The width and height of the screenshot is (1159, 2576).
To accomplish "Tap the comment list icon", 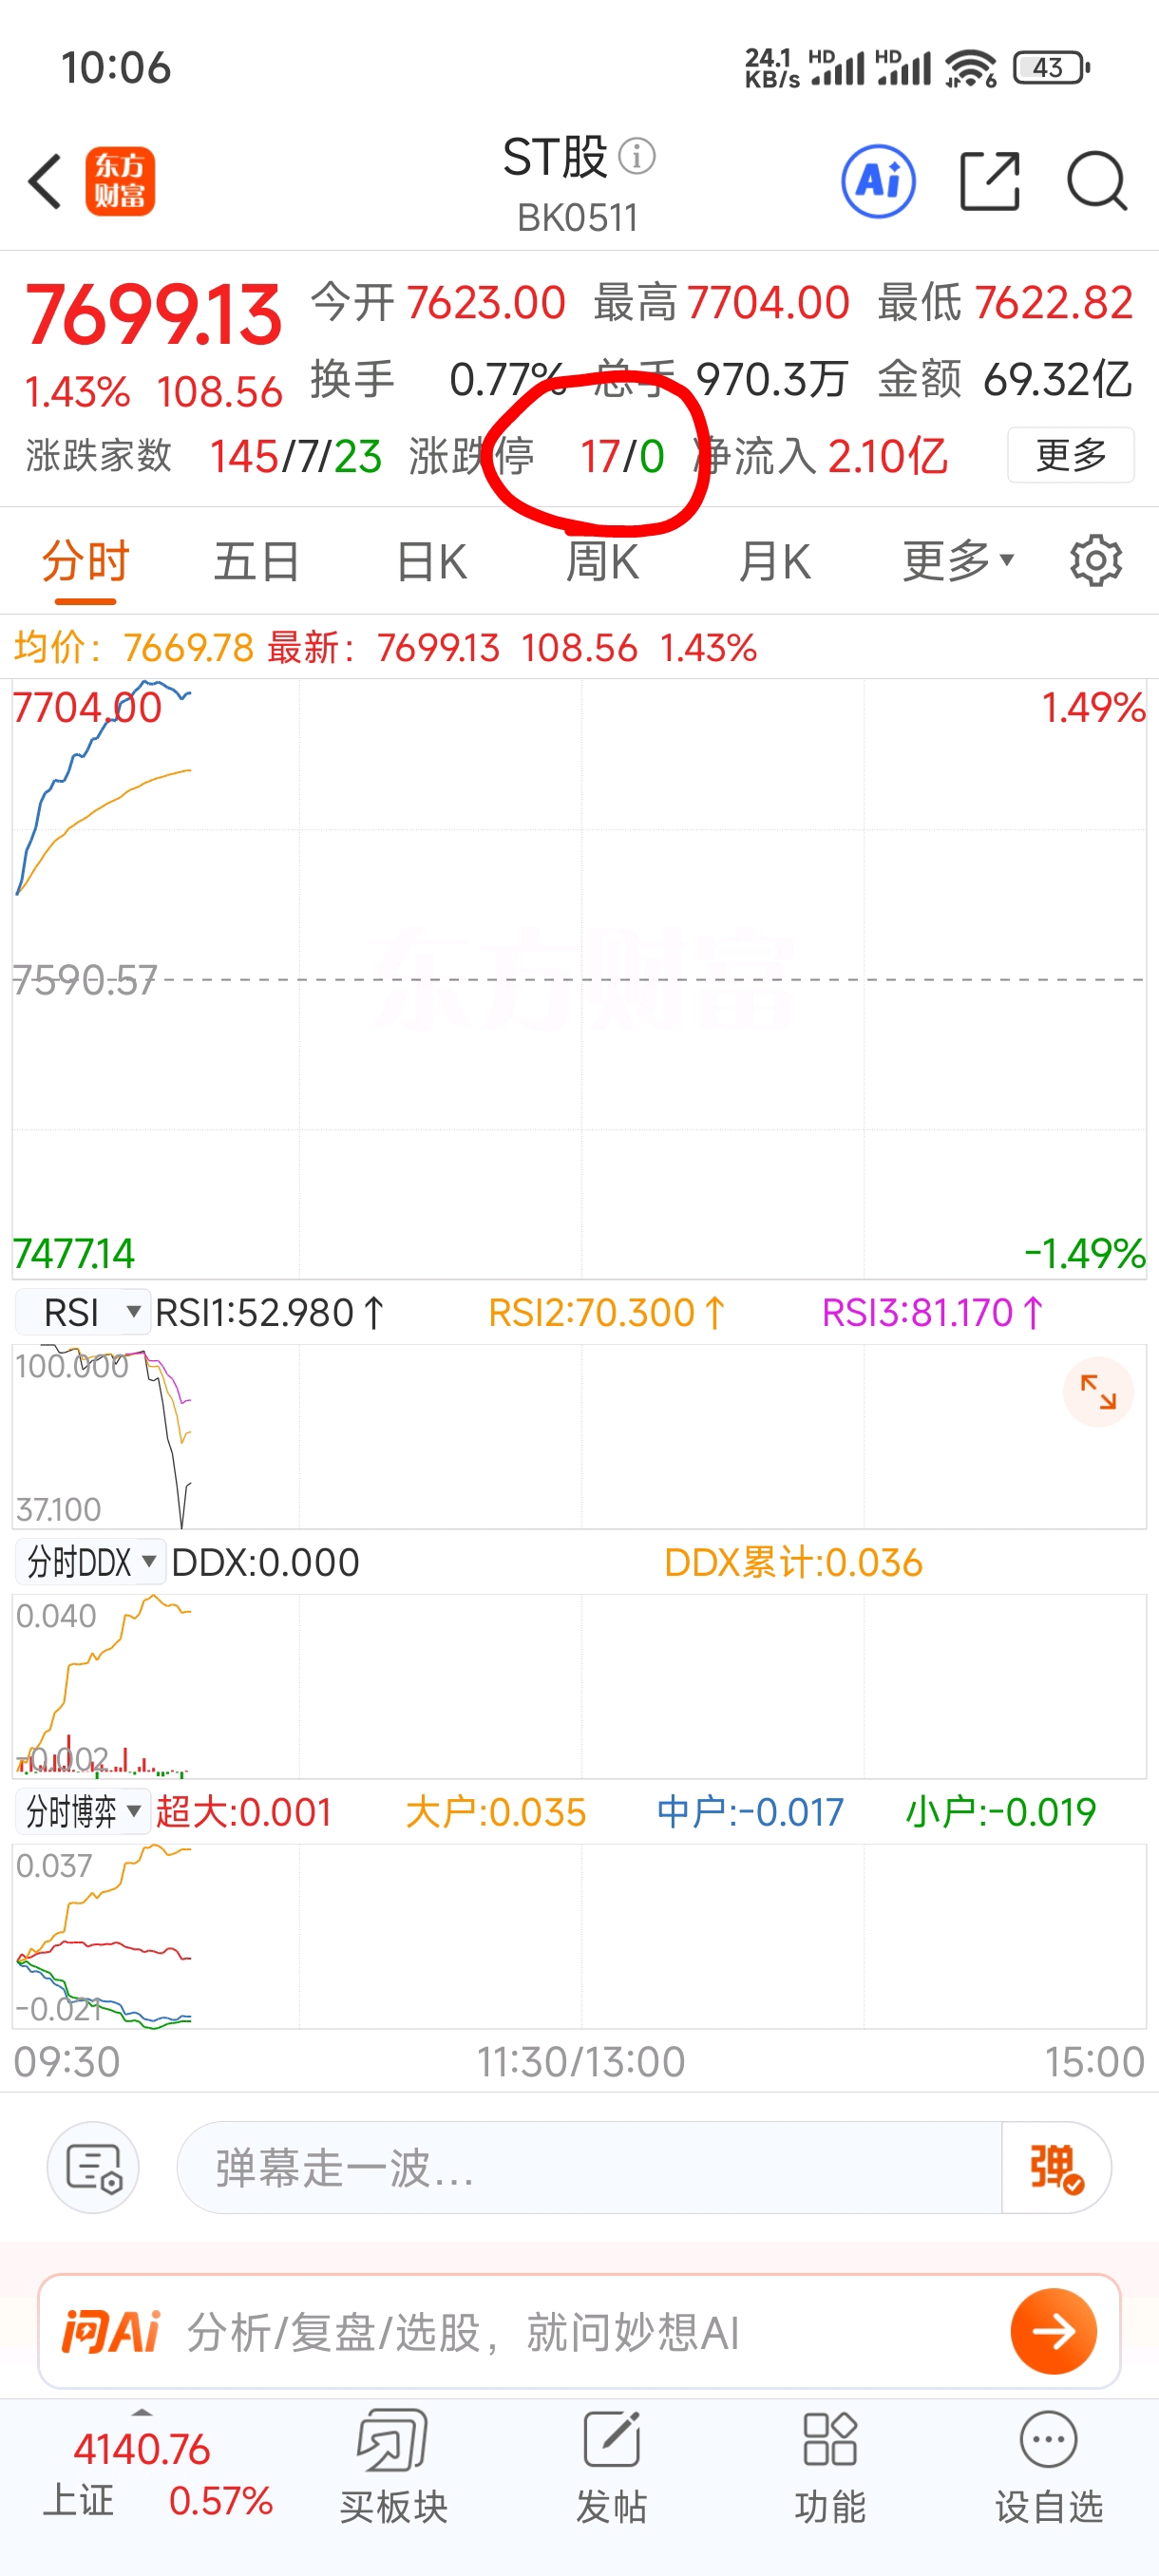I will tap(93, 2167).
